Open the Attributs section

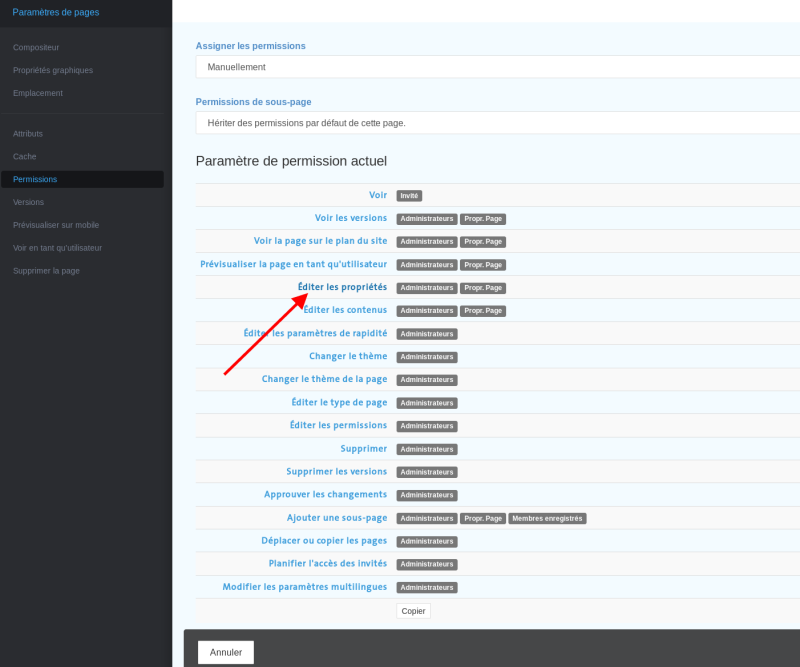coord(28,134)
